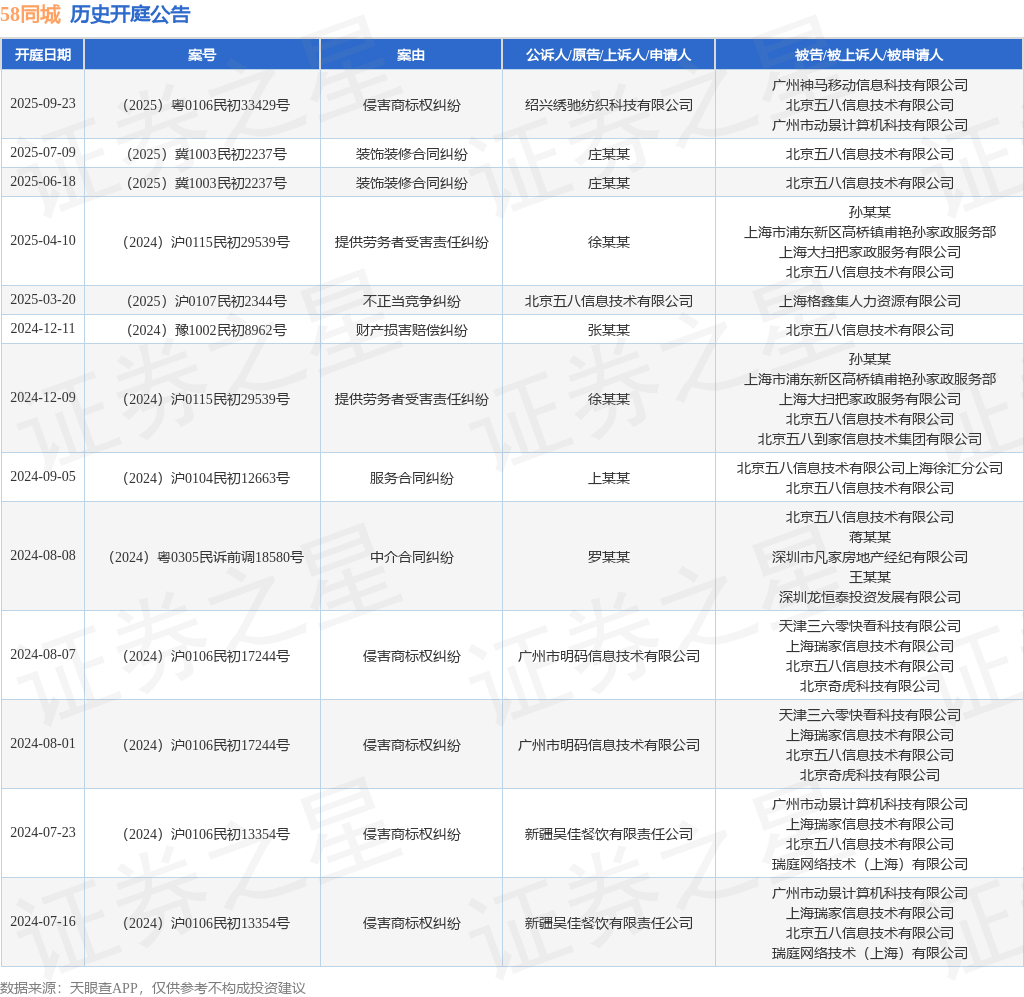Image resolution: width=1024 pixels, height=997 pixels.
Task: Click the 被告/被上诉人/被申请人 column header
Action: point(869,55)
